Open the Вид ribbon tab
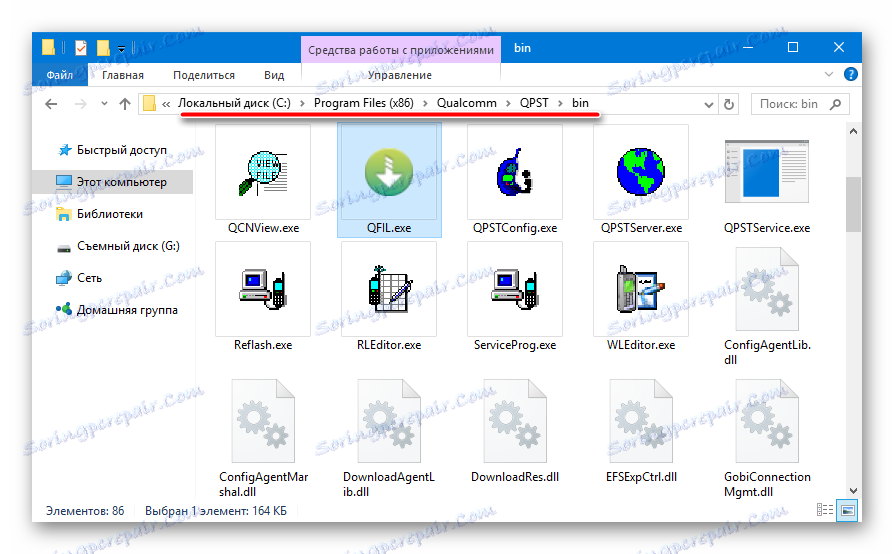Screen dimensions: 894x554 pyautogui.click(x=274, y=75)
